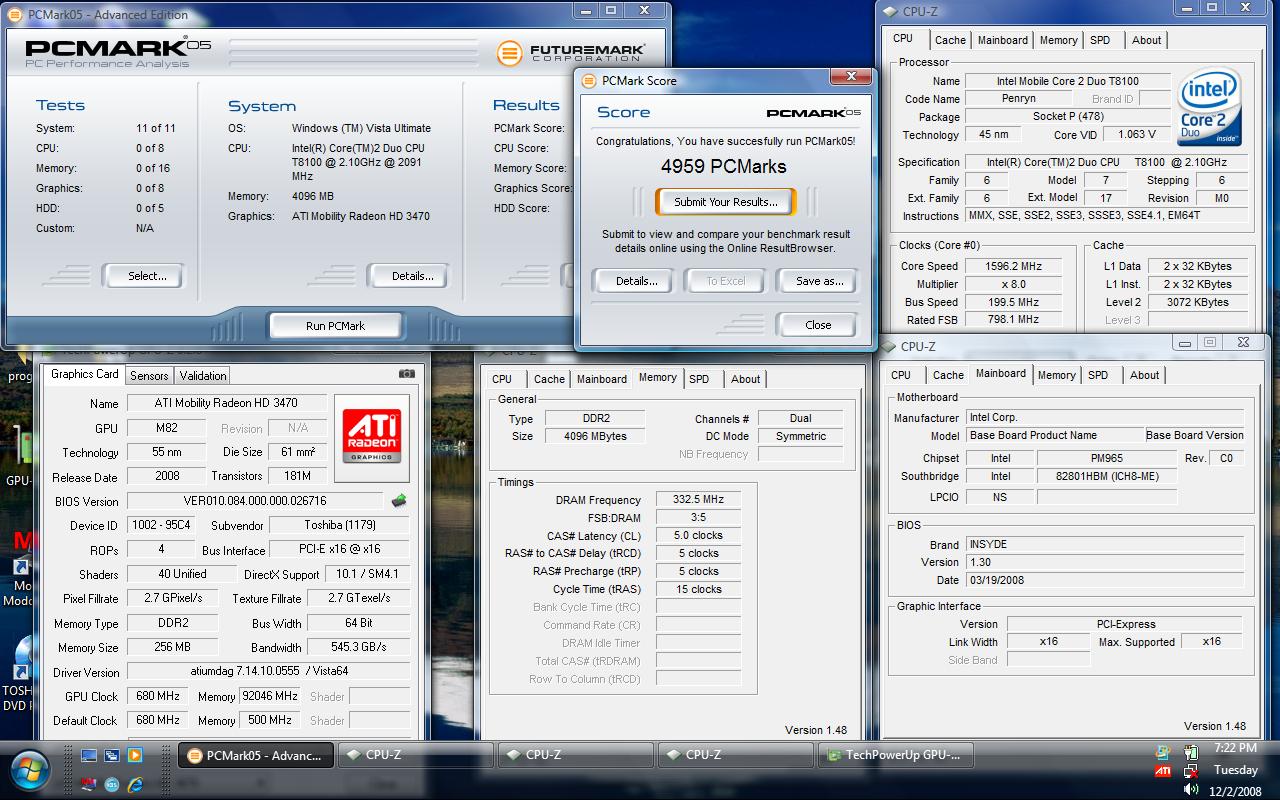Open Cache tab in the processor CPU-Z window
Viewport: 1280px width, 800px height.
950,40
